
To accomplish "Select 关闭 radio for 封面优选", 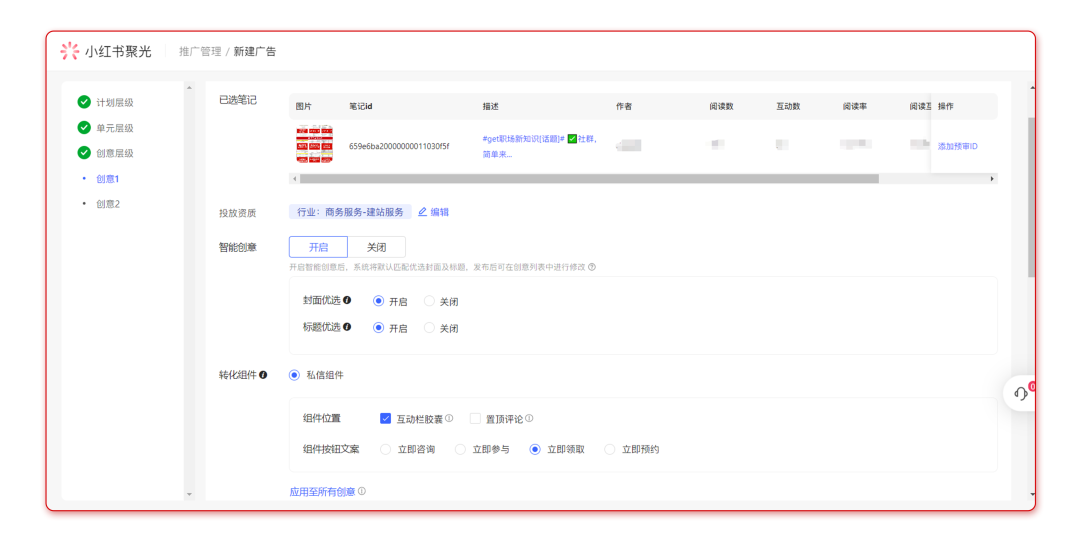I will [430, 301].
